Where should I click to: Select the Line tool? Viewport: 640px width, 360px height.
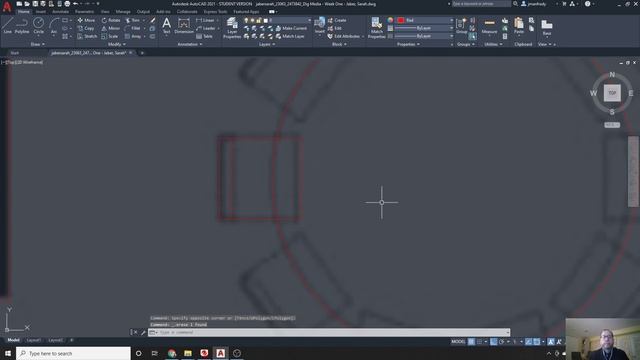click(7, 25)
